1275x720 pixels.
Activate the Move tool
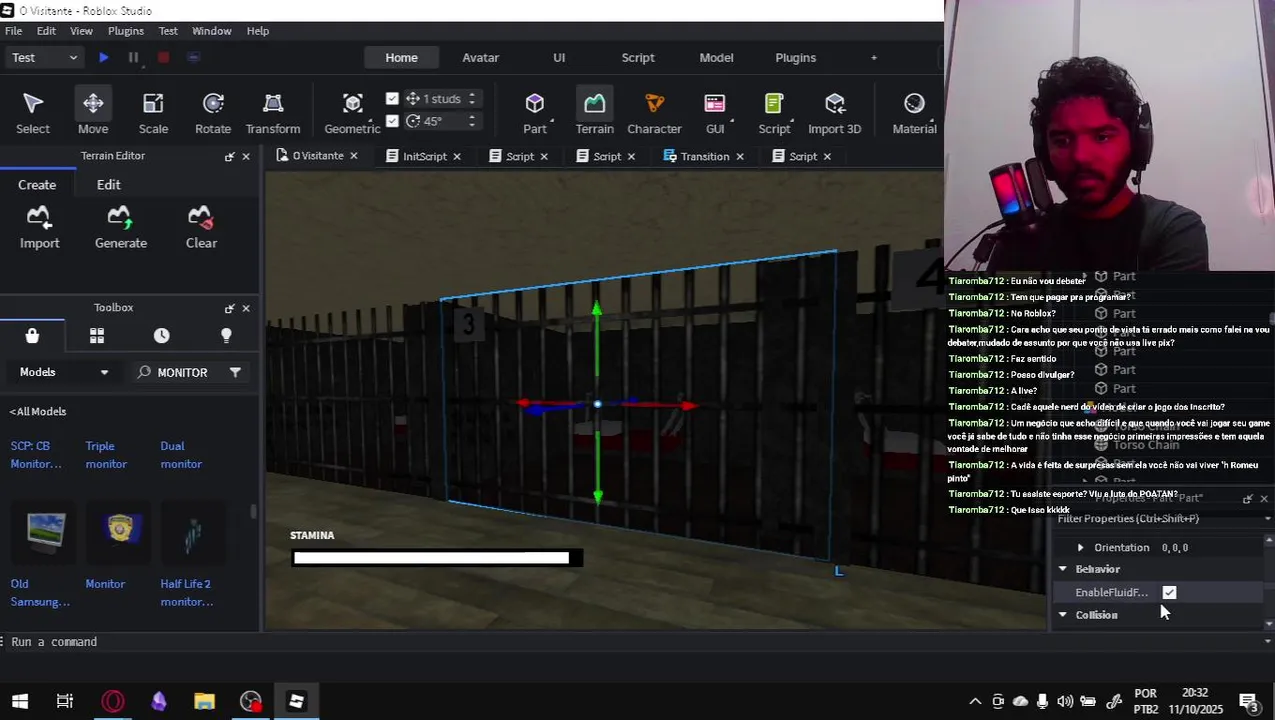coord(93,113)
